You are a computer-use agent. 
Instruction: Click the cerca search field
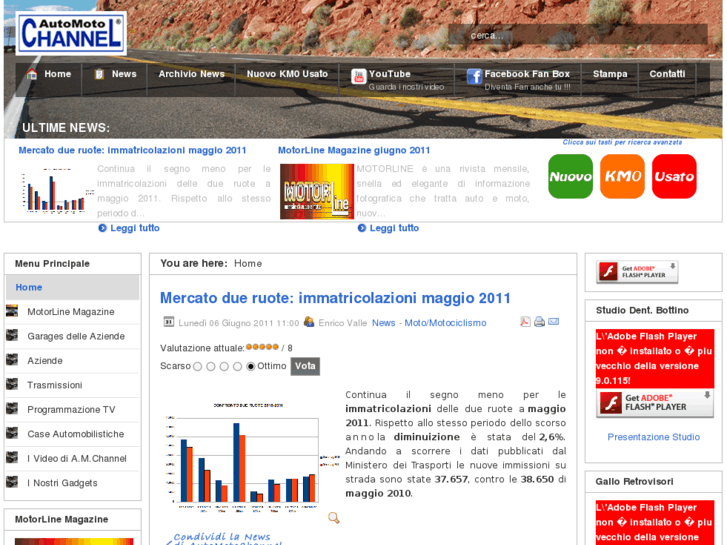(x=577, y=35)
